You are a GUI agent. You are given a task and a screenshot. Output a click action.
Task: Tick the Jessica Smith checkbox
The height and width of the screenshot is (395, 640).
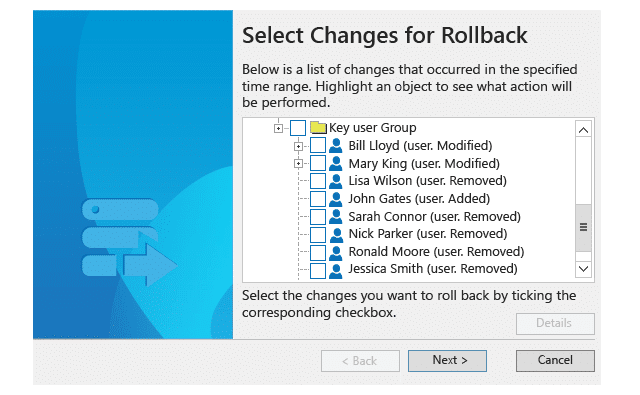tap(318, 270)
